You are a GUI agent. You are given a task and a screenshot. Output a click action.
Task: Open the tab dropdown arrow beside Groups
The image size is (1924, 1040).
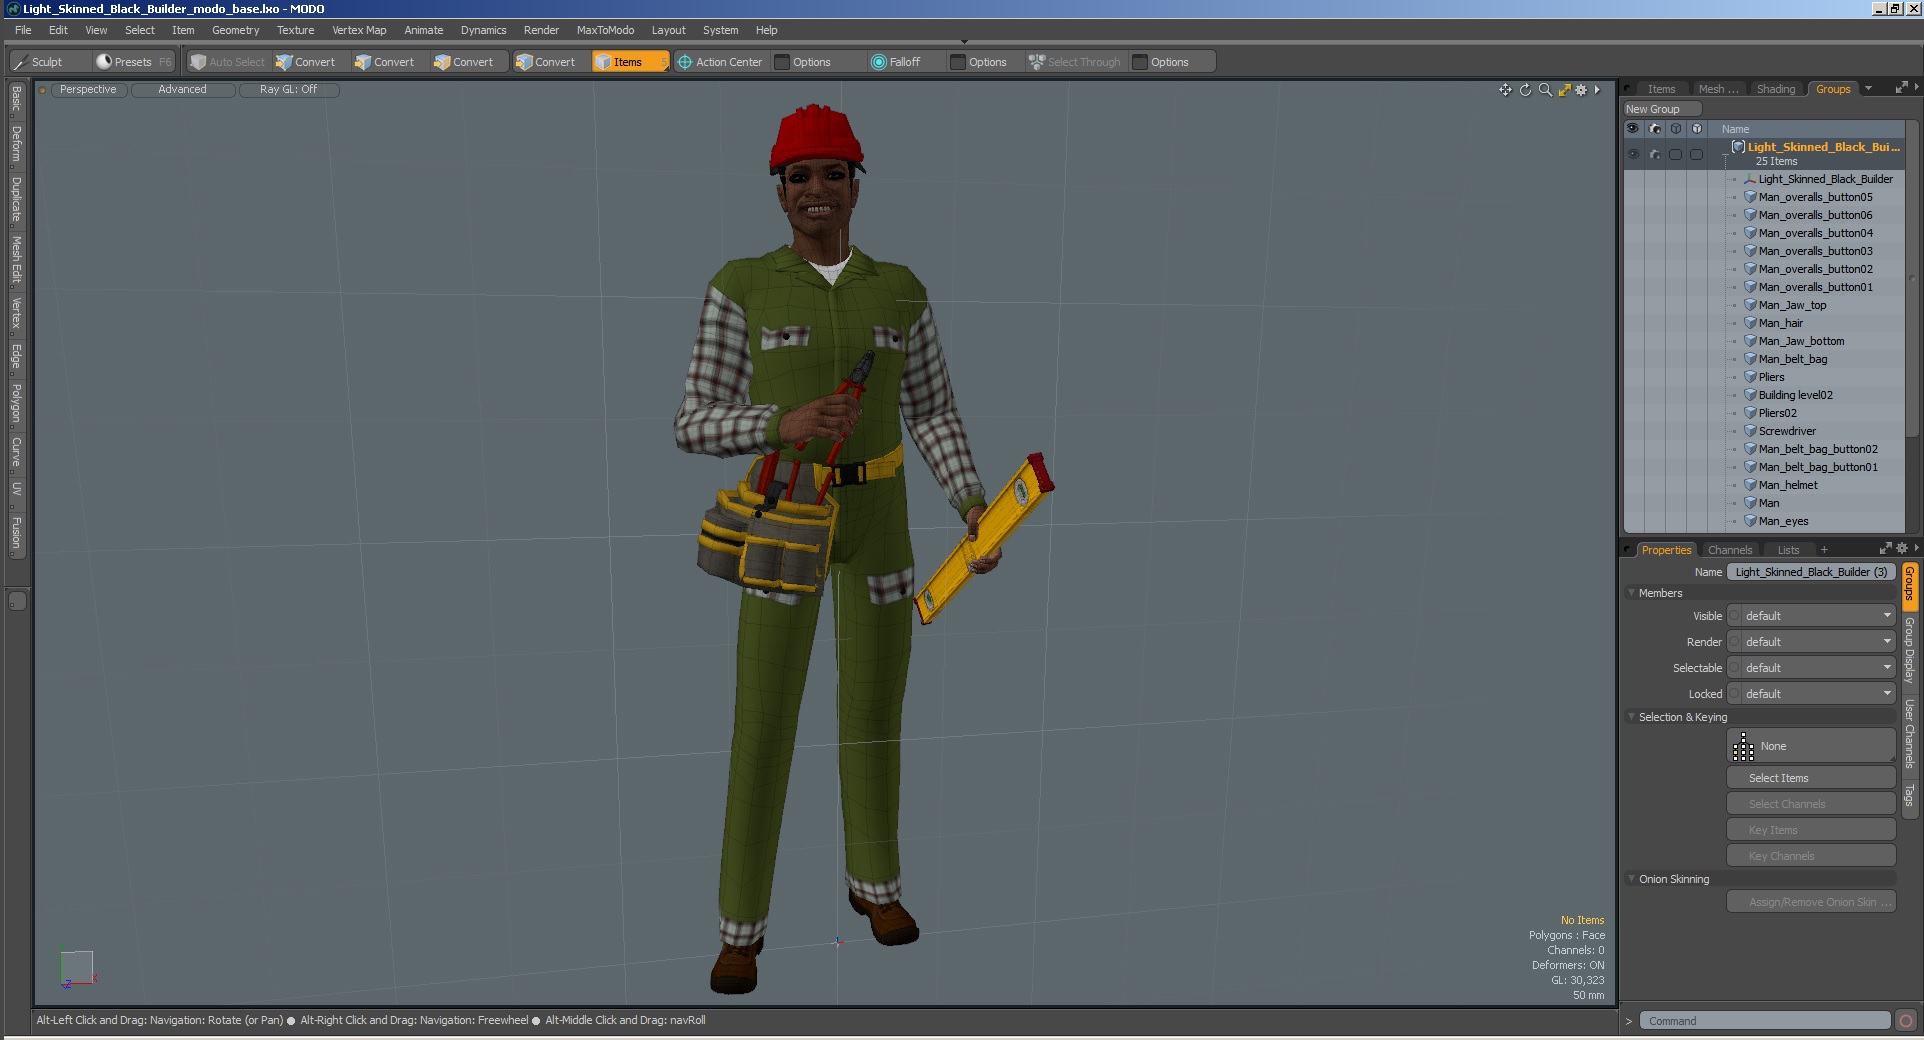click(1868, 89)
